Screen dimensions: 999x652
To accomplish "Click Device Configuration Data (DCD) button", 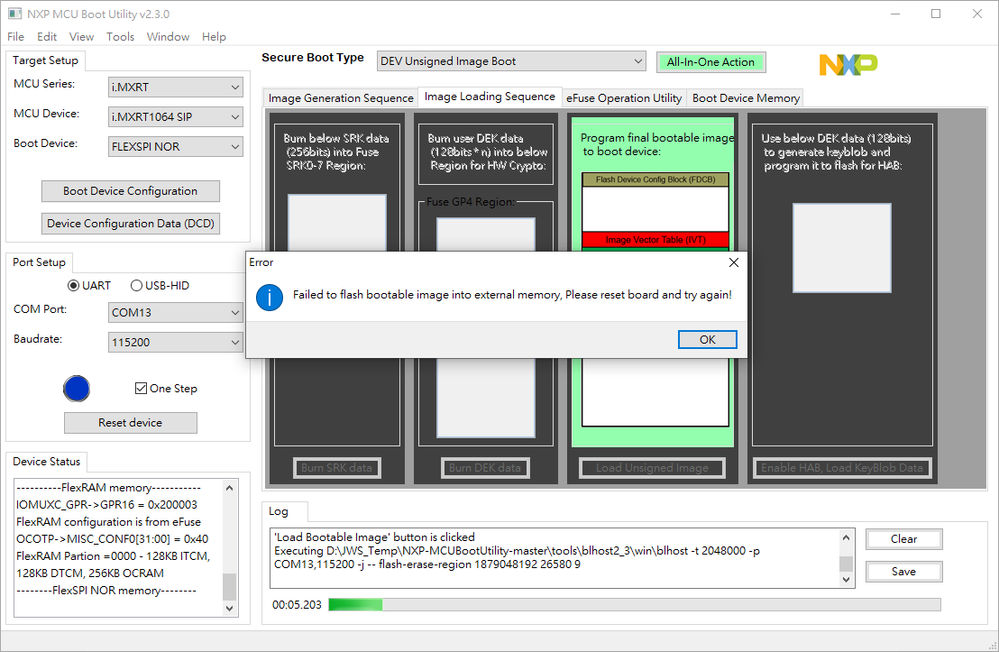I will click(130, 224).
